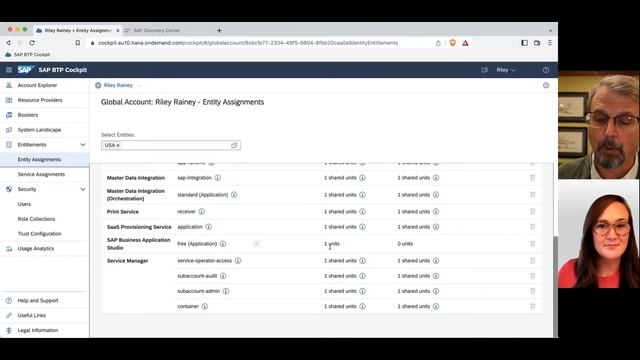Collapse the Security section

click(x=83, y=189)
